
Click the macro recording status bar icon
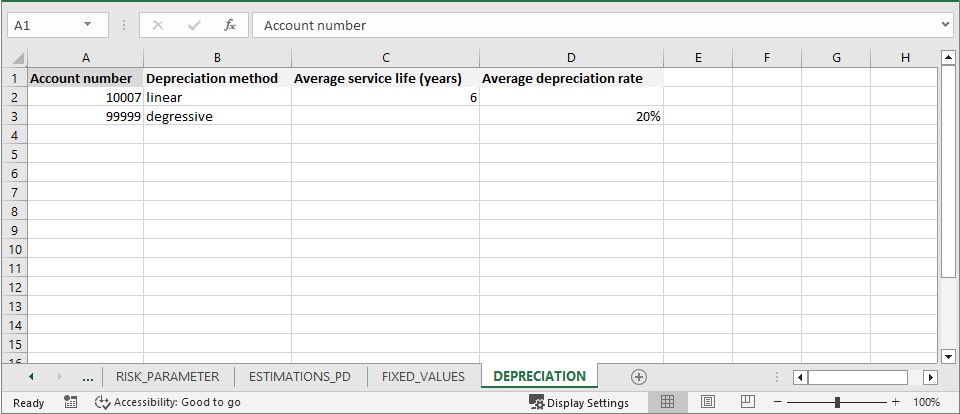pyautogui.click(x=70, y=402)
